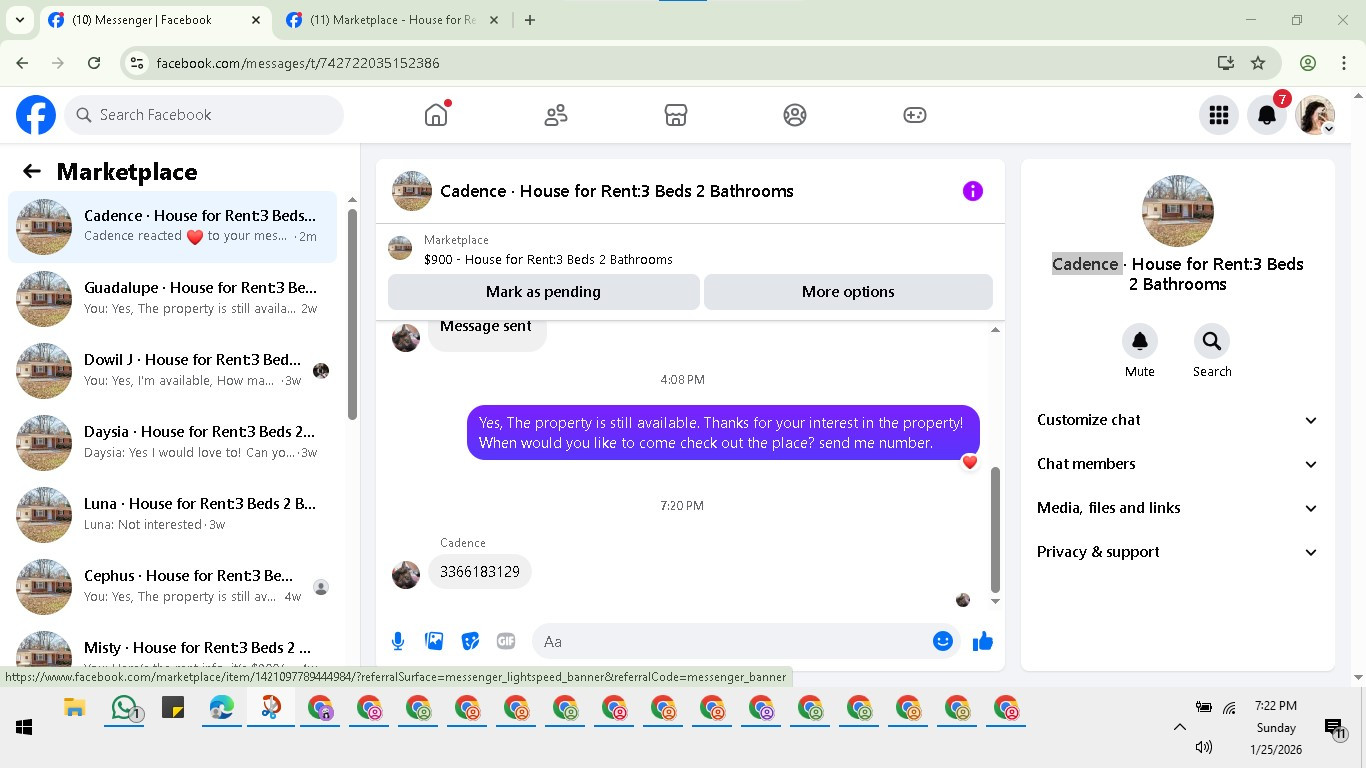The image size is (1366, 768).
Task: Navigate back in Chrome
Action: coord(23,63)
